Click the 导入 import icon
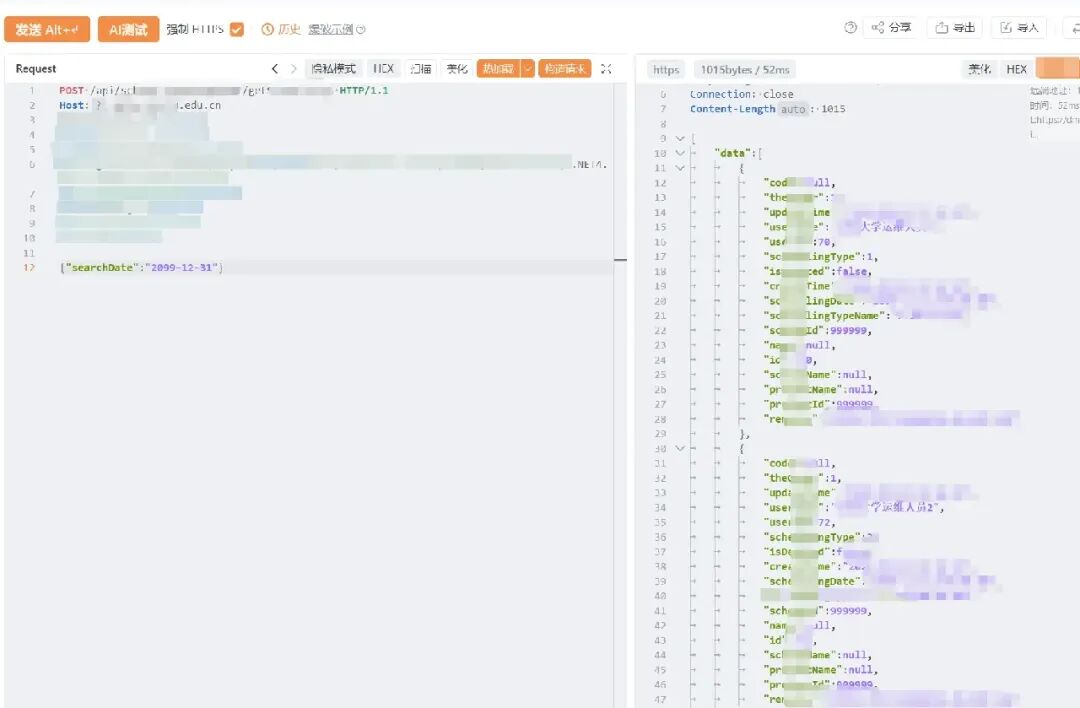1080x708 pixels. pos(1006,28)
